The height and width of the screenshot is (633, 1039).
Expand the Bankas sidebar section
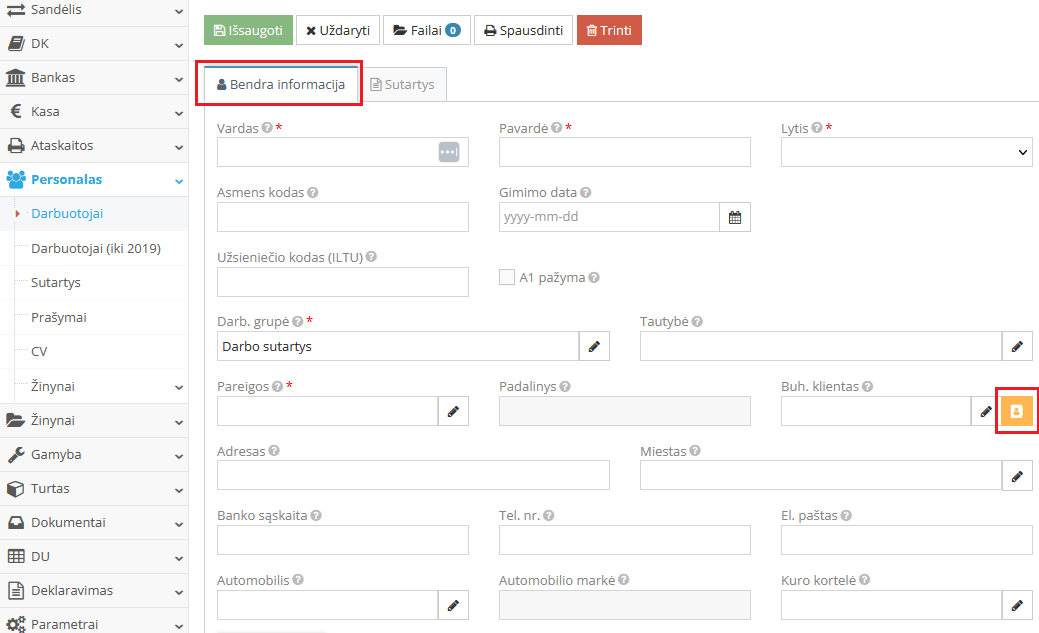pos(94,77)
